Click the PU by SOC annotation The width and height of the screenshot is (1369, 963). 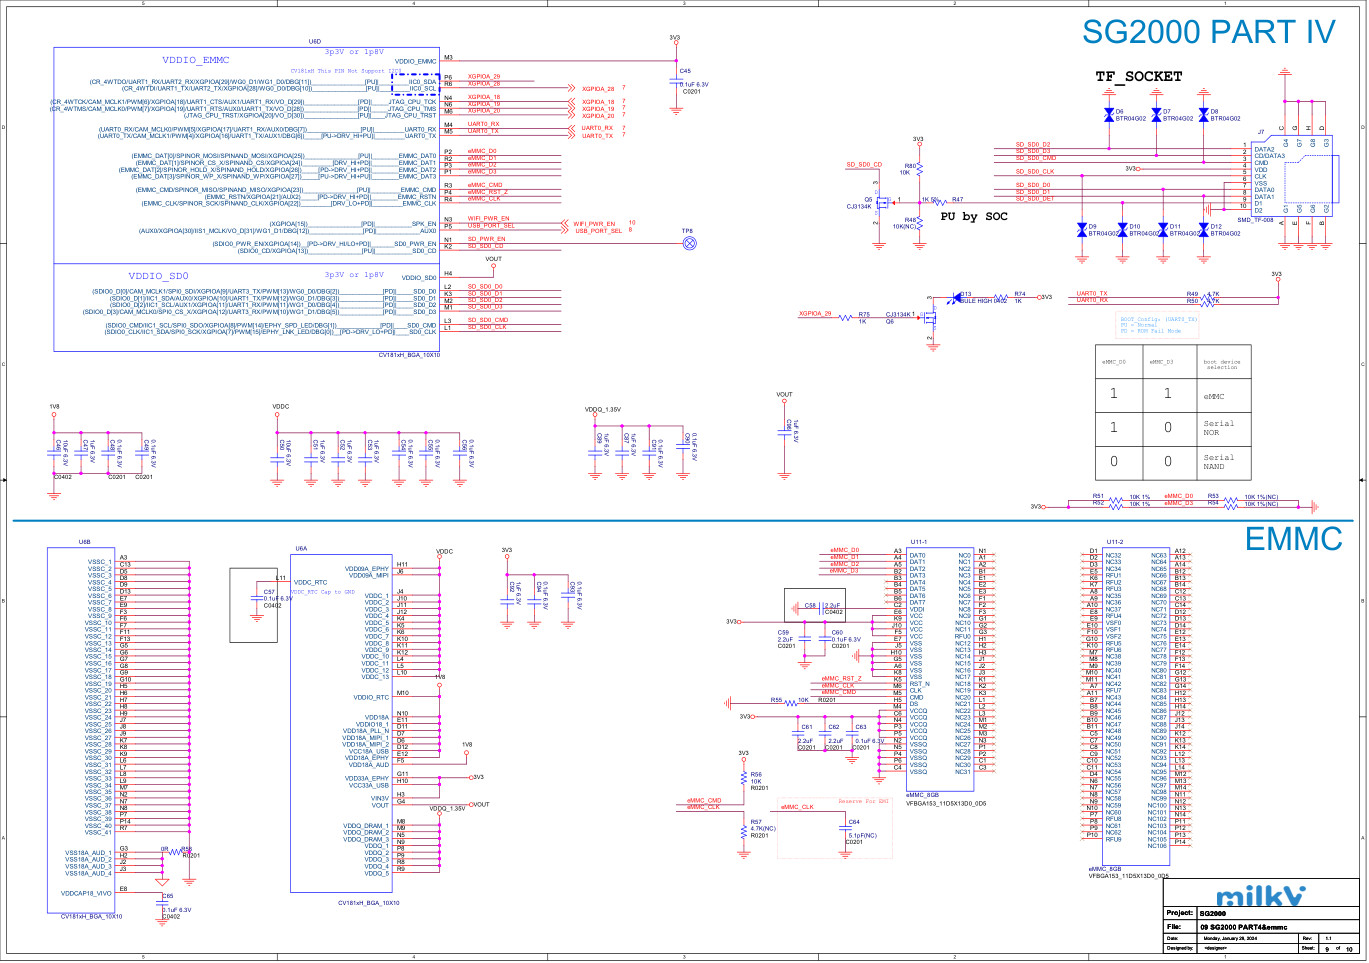(974, 217)
